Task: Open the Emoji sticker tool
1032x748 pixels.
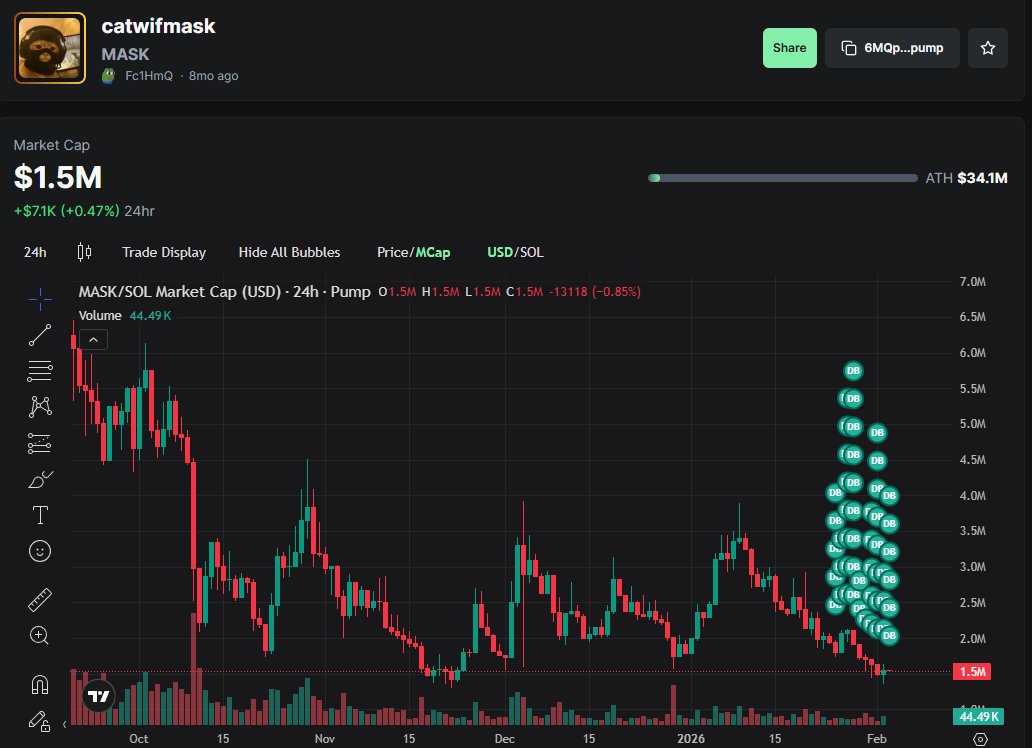Action: pyautogui.click(x=40, y=551)
